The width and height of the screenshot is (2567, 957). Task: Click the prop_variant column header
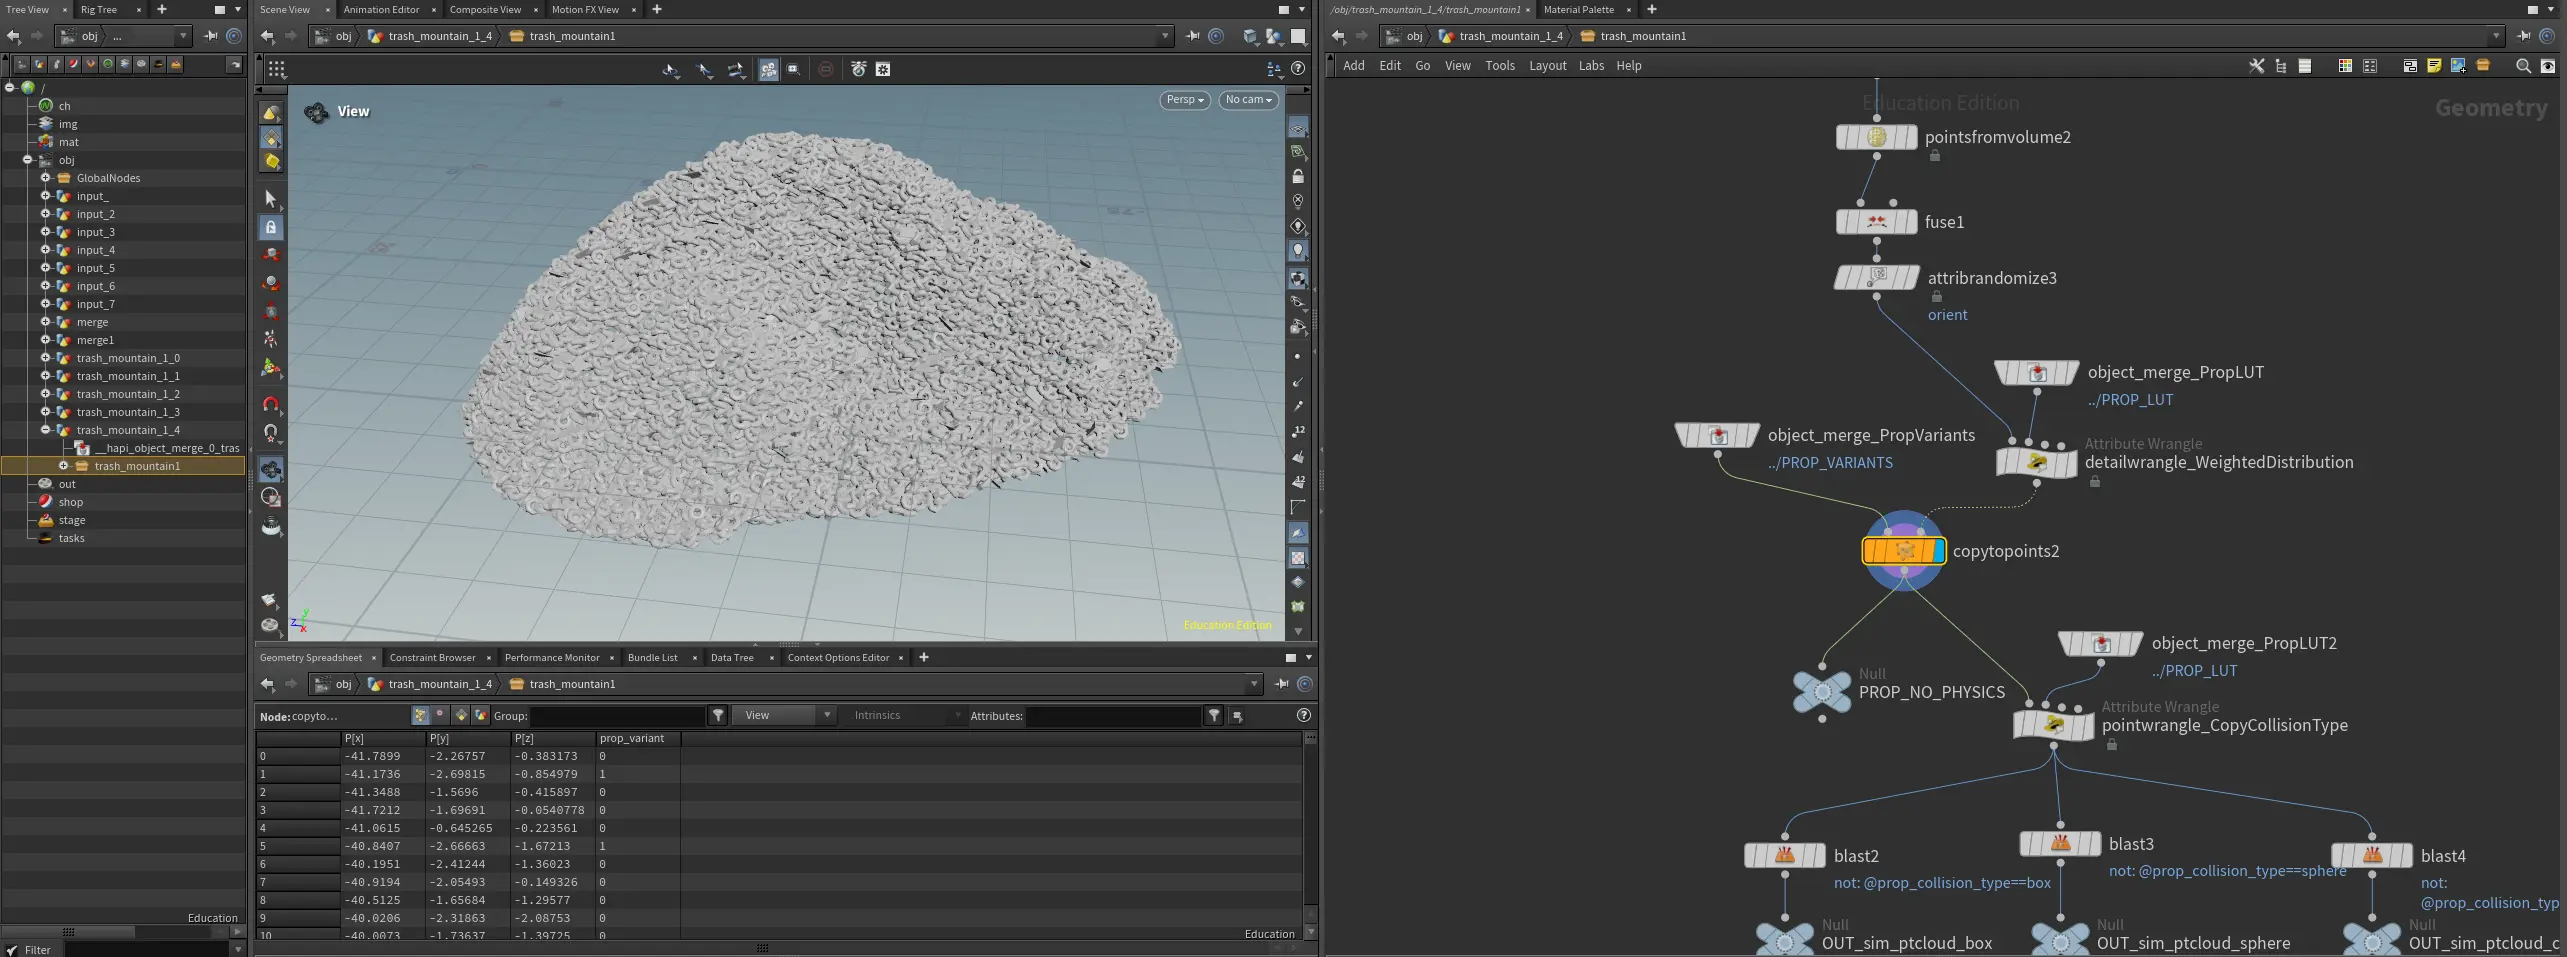[x=632, y=739]
